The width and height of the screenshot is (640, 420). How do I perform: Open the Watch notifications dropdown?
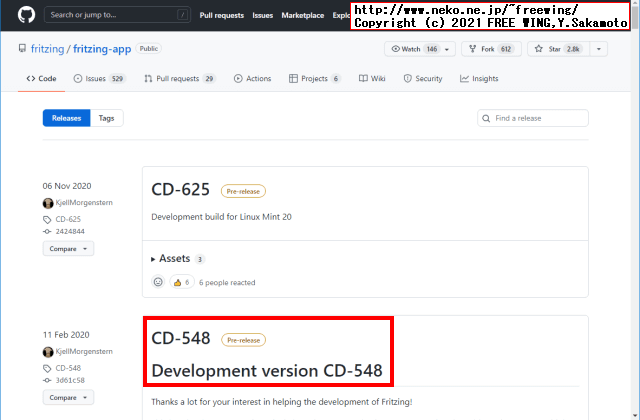(x=421, y=49)
